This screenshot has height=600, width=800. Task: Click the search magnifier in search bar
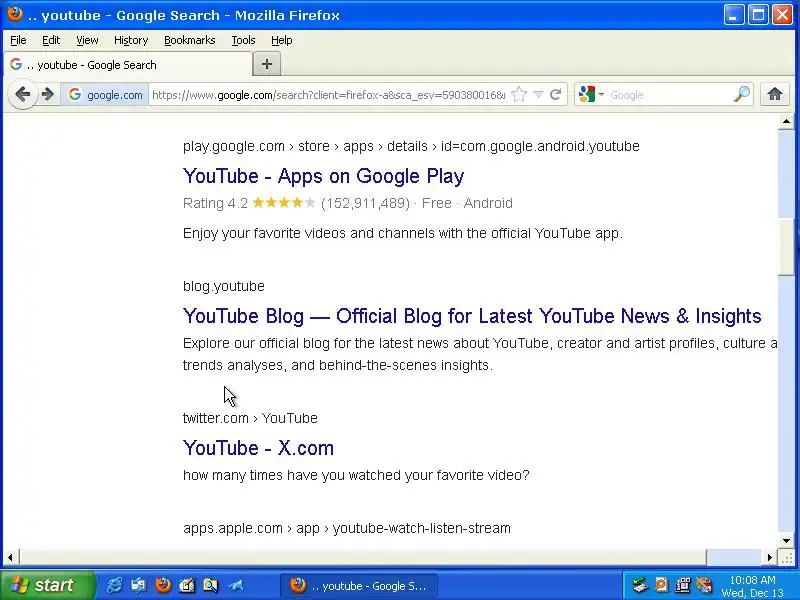pyautogui.click(x=742, y=94)
